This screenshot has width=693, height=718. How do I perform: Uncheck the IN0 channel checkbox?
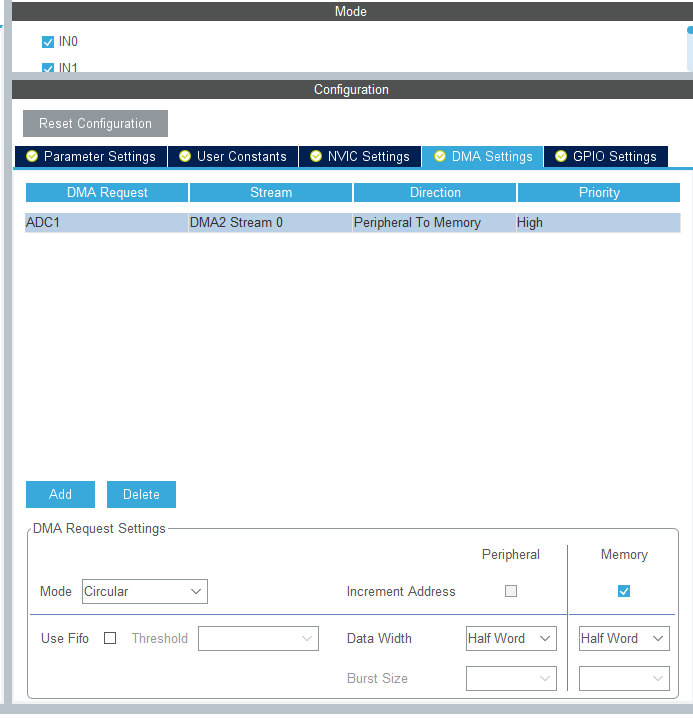(48, 42)
